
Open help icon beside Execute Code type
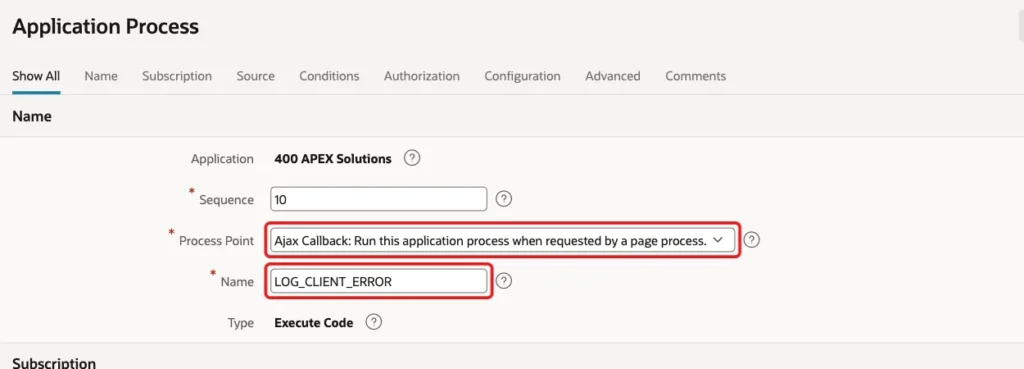pyautogui.click(x=374, y=322)
